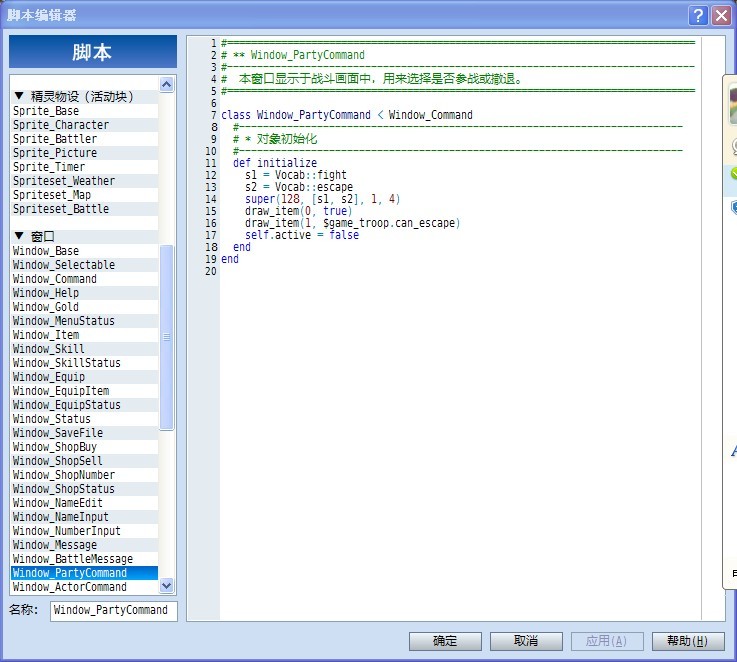The height and width of the screenshot is (662, 737).
Task: Select Window_SkillStatus script
Action: coord(85,363)
